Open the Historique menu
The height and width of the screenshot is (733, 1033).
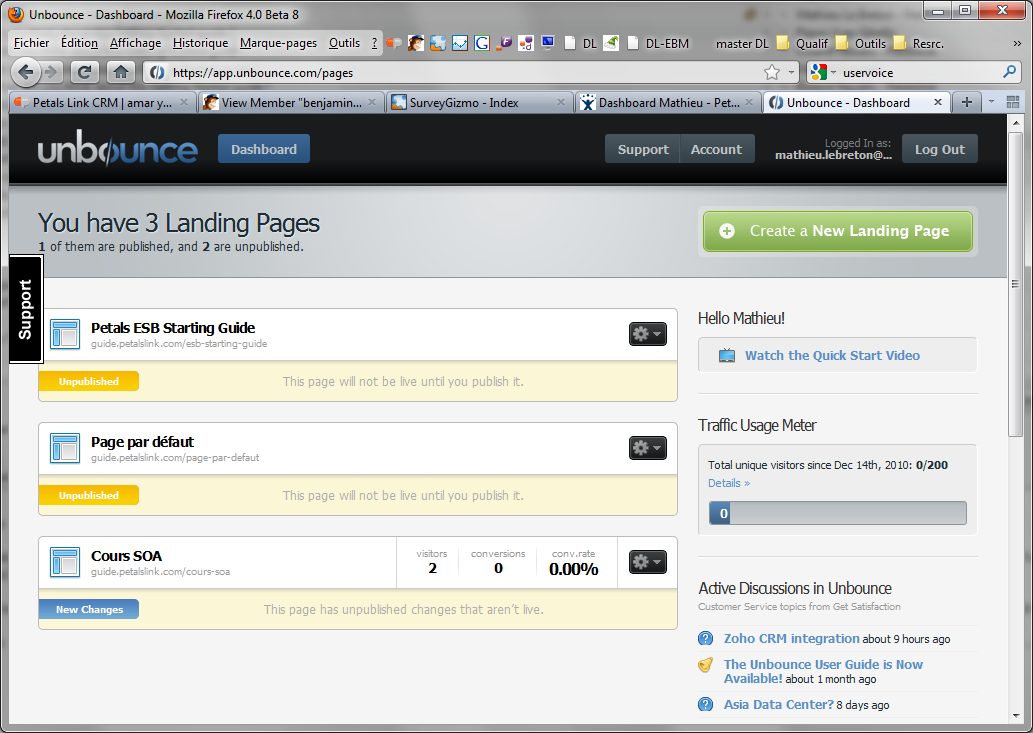pos(200,43)
